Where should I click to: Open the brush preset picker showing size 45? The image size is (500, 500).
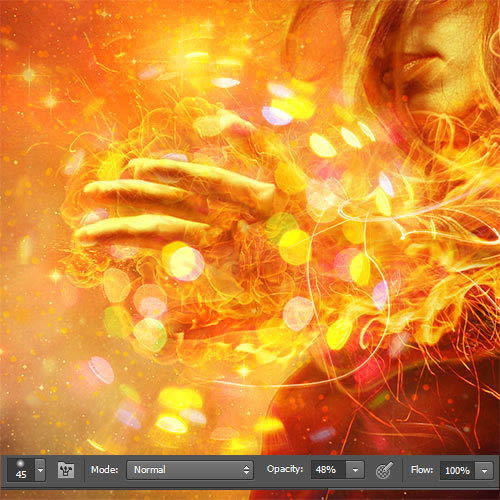pyautogui.click(x=21, y=470)
